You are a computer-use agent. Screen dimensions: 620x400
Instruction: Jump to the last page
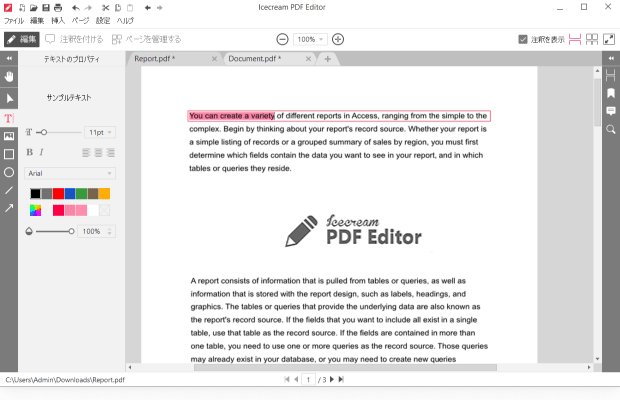click(x=341, y=379)
